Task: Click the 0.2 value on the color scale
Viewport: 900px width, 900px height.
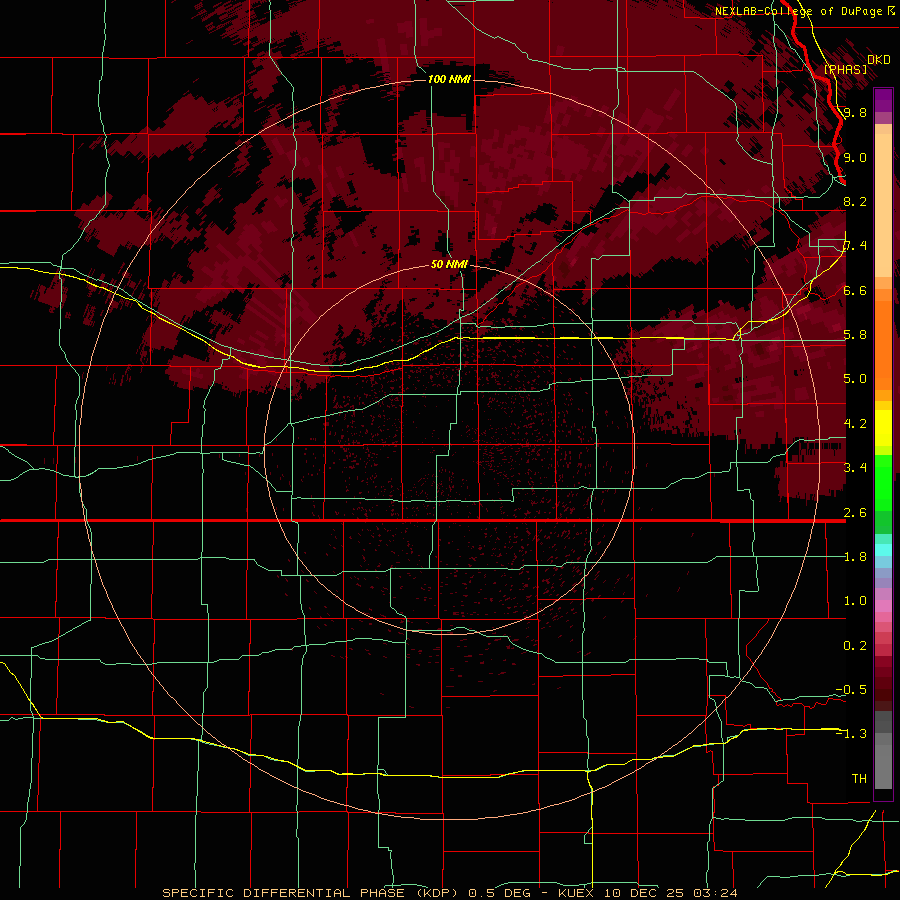Action: point(855,645)
